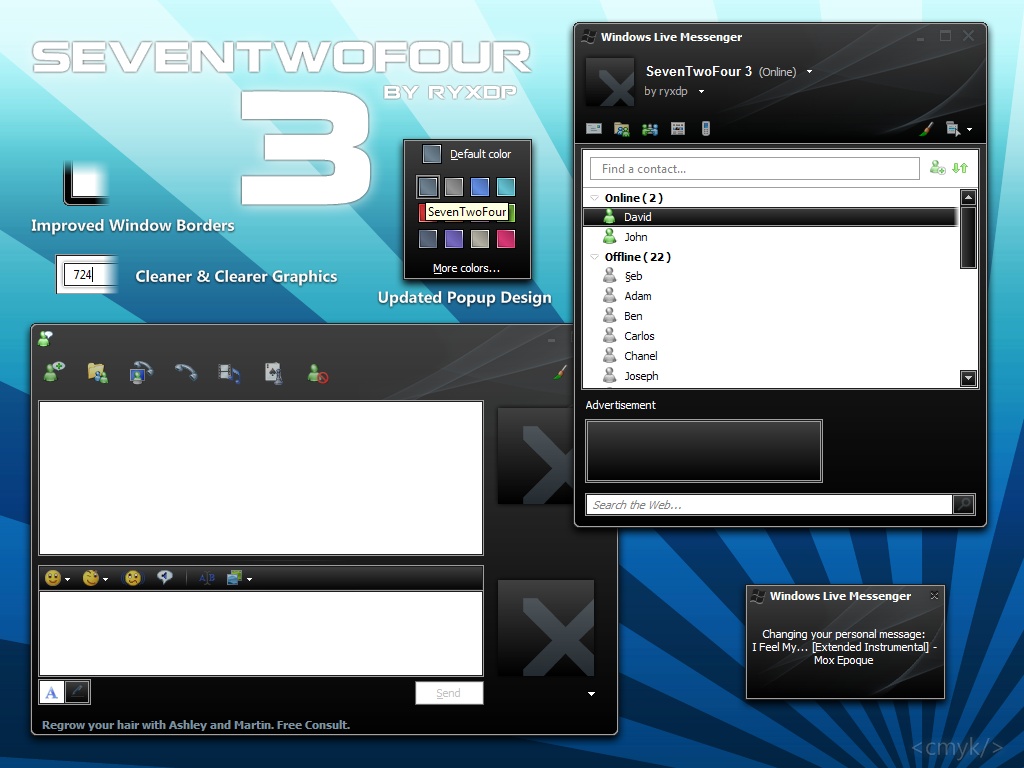1024x768 pixels.
Task: Switch to handwriting pen mode
Action: 77,692
